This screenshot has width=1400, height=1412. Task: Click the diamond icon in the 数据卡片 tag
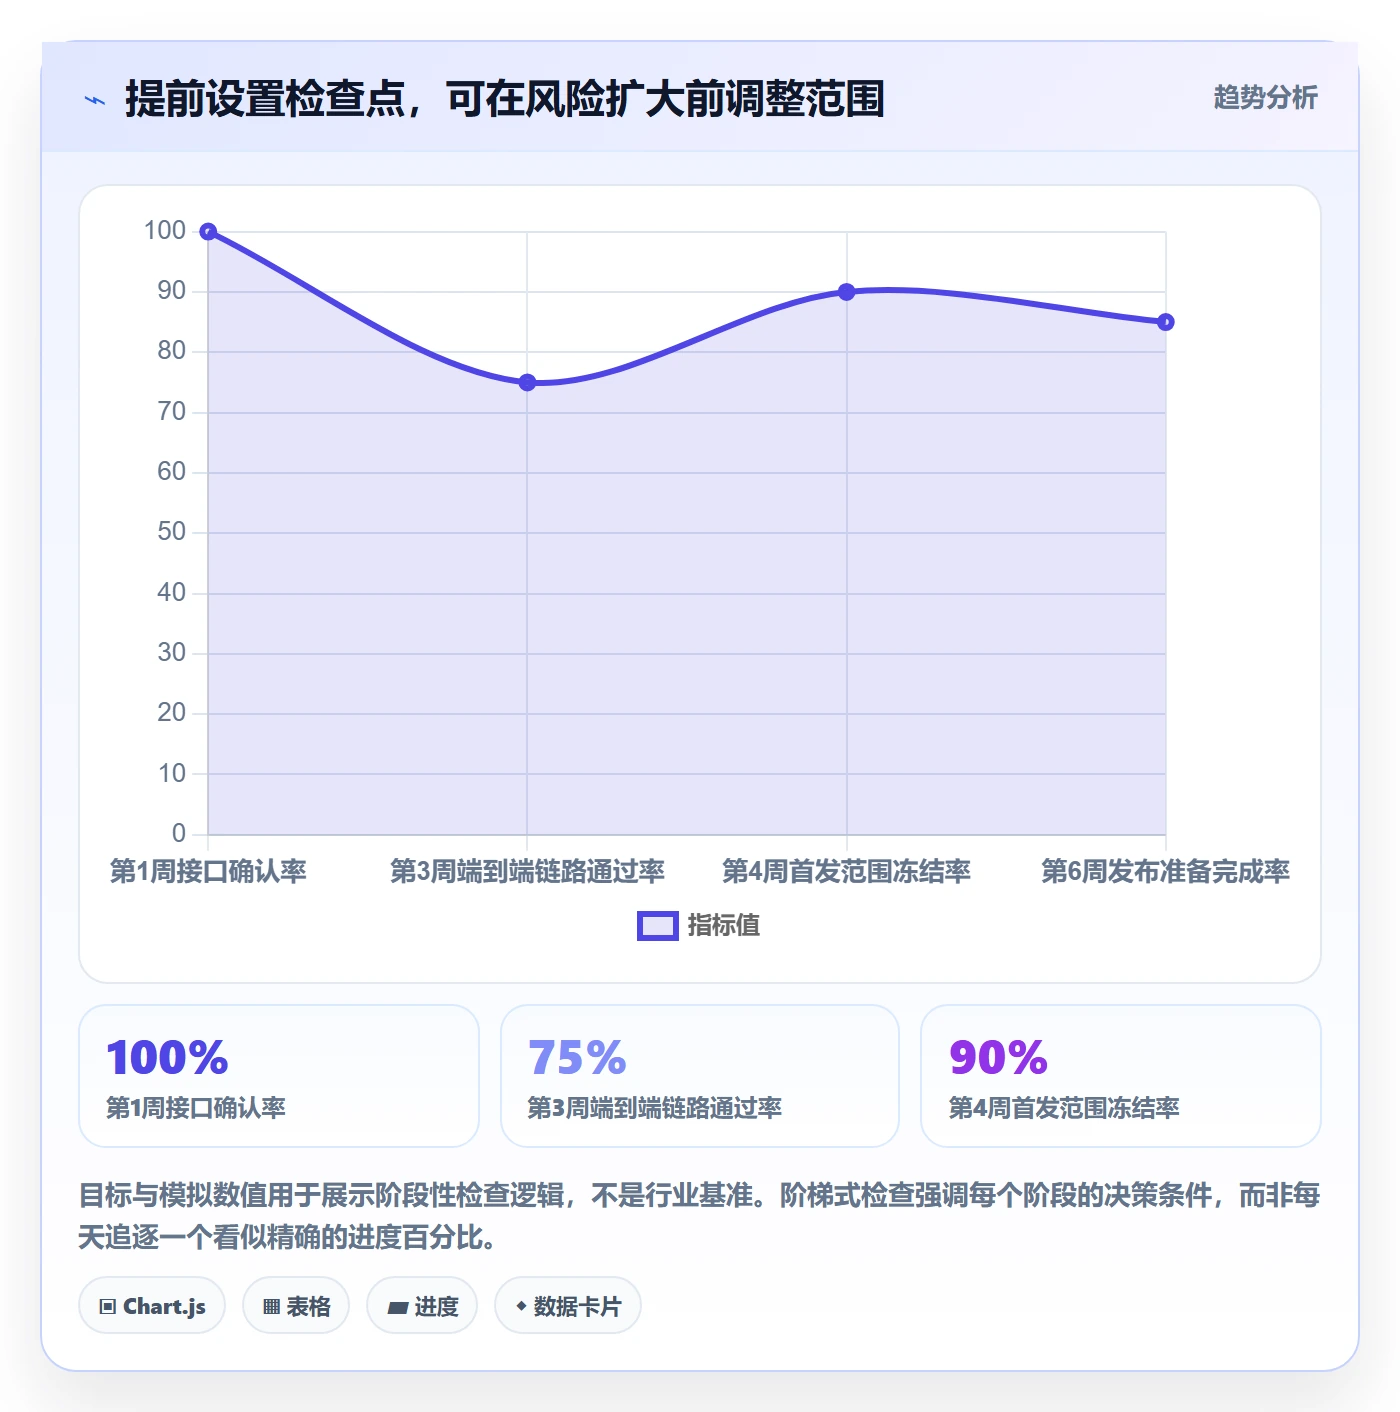point(521,1306)
